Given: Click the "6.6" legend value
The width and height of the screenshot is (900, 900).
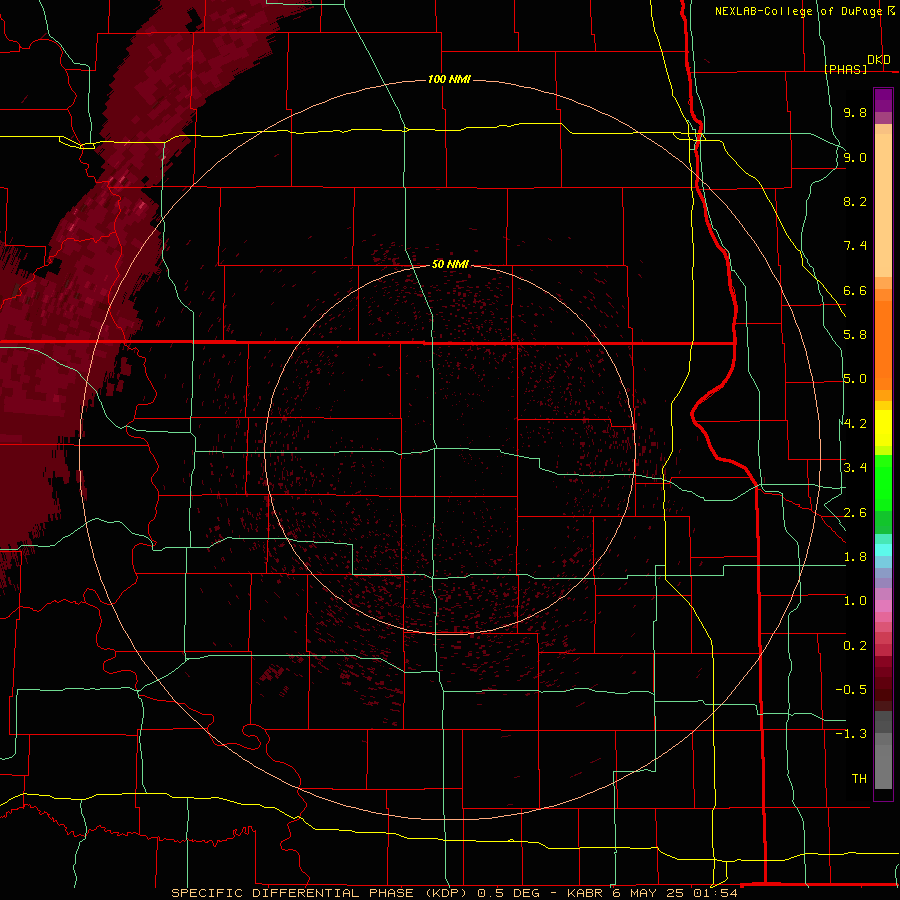Looking at the screenshot, I should coord(855,290).
